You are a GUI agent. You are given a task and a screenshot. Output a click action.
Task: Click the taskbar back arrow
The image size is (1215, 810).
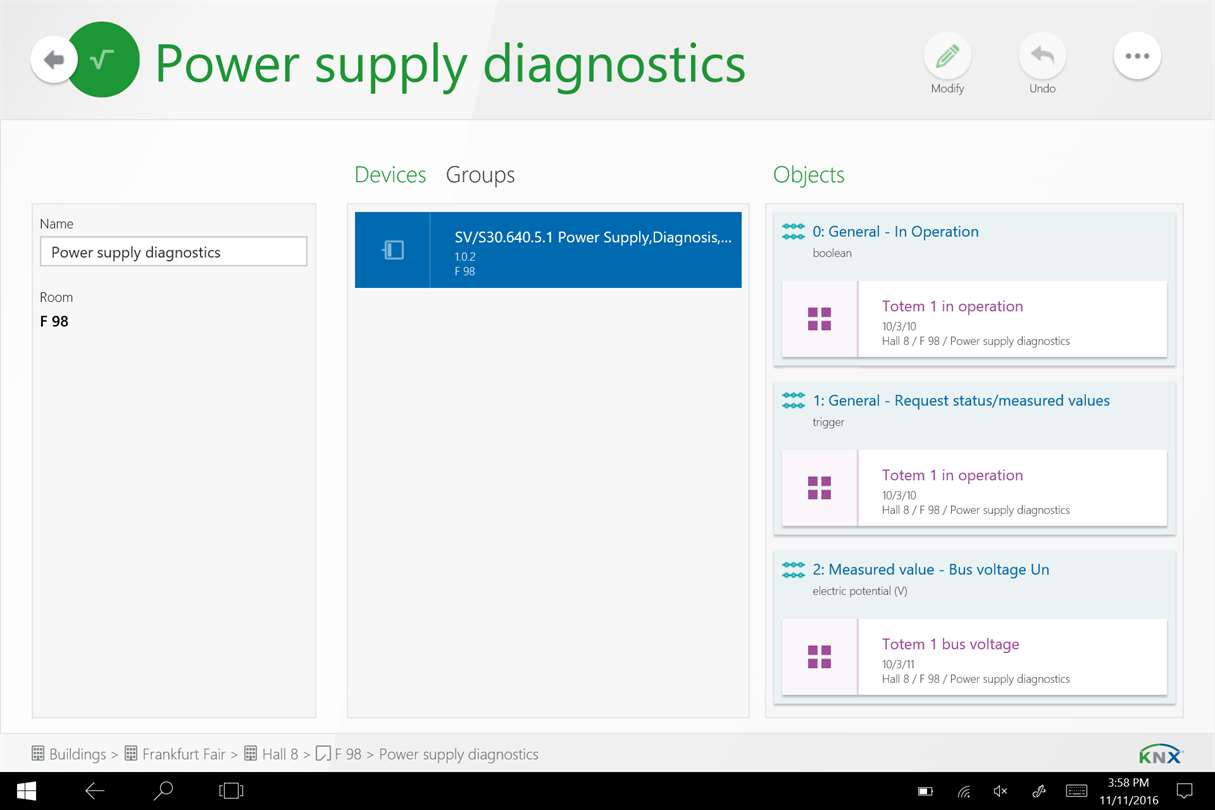point(95,791)
